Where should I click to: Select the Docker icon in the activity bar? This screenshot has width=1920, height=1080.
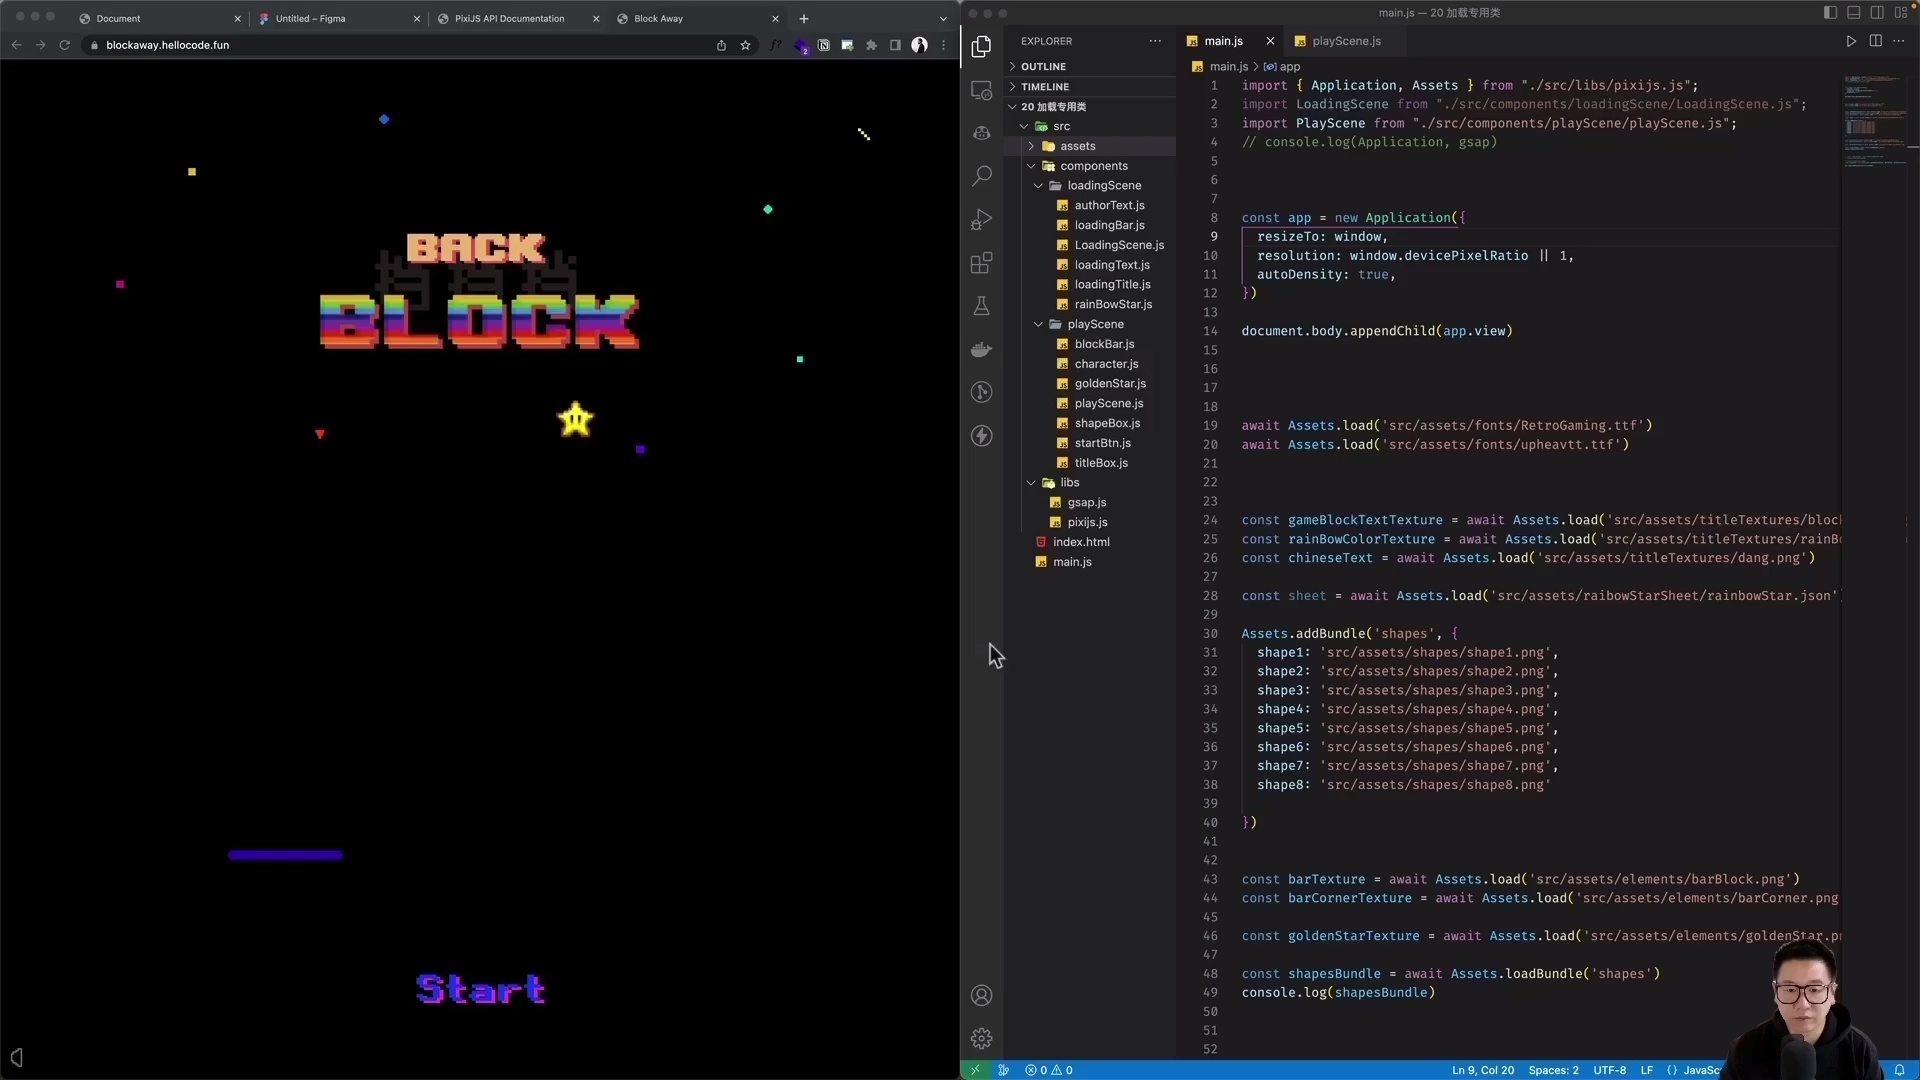982,349
